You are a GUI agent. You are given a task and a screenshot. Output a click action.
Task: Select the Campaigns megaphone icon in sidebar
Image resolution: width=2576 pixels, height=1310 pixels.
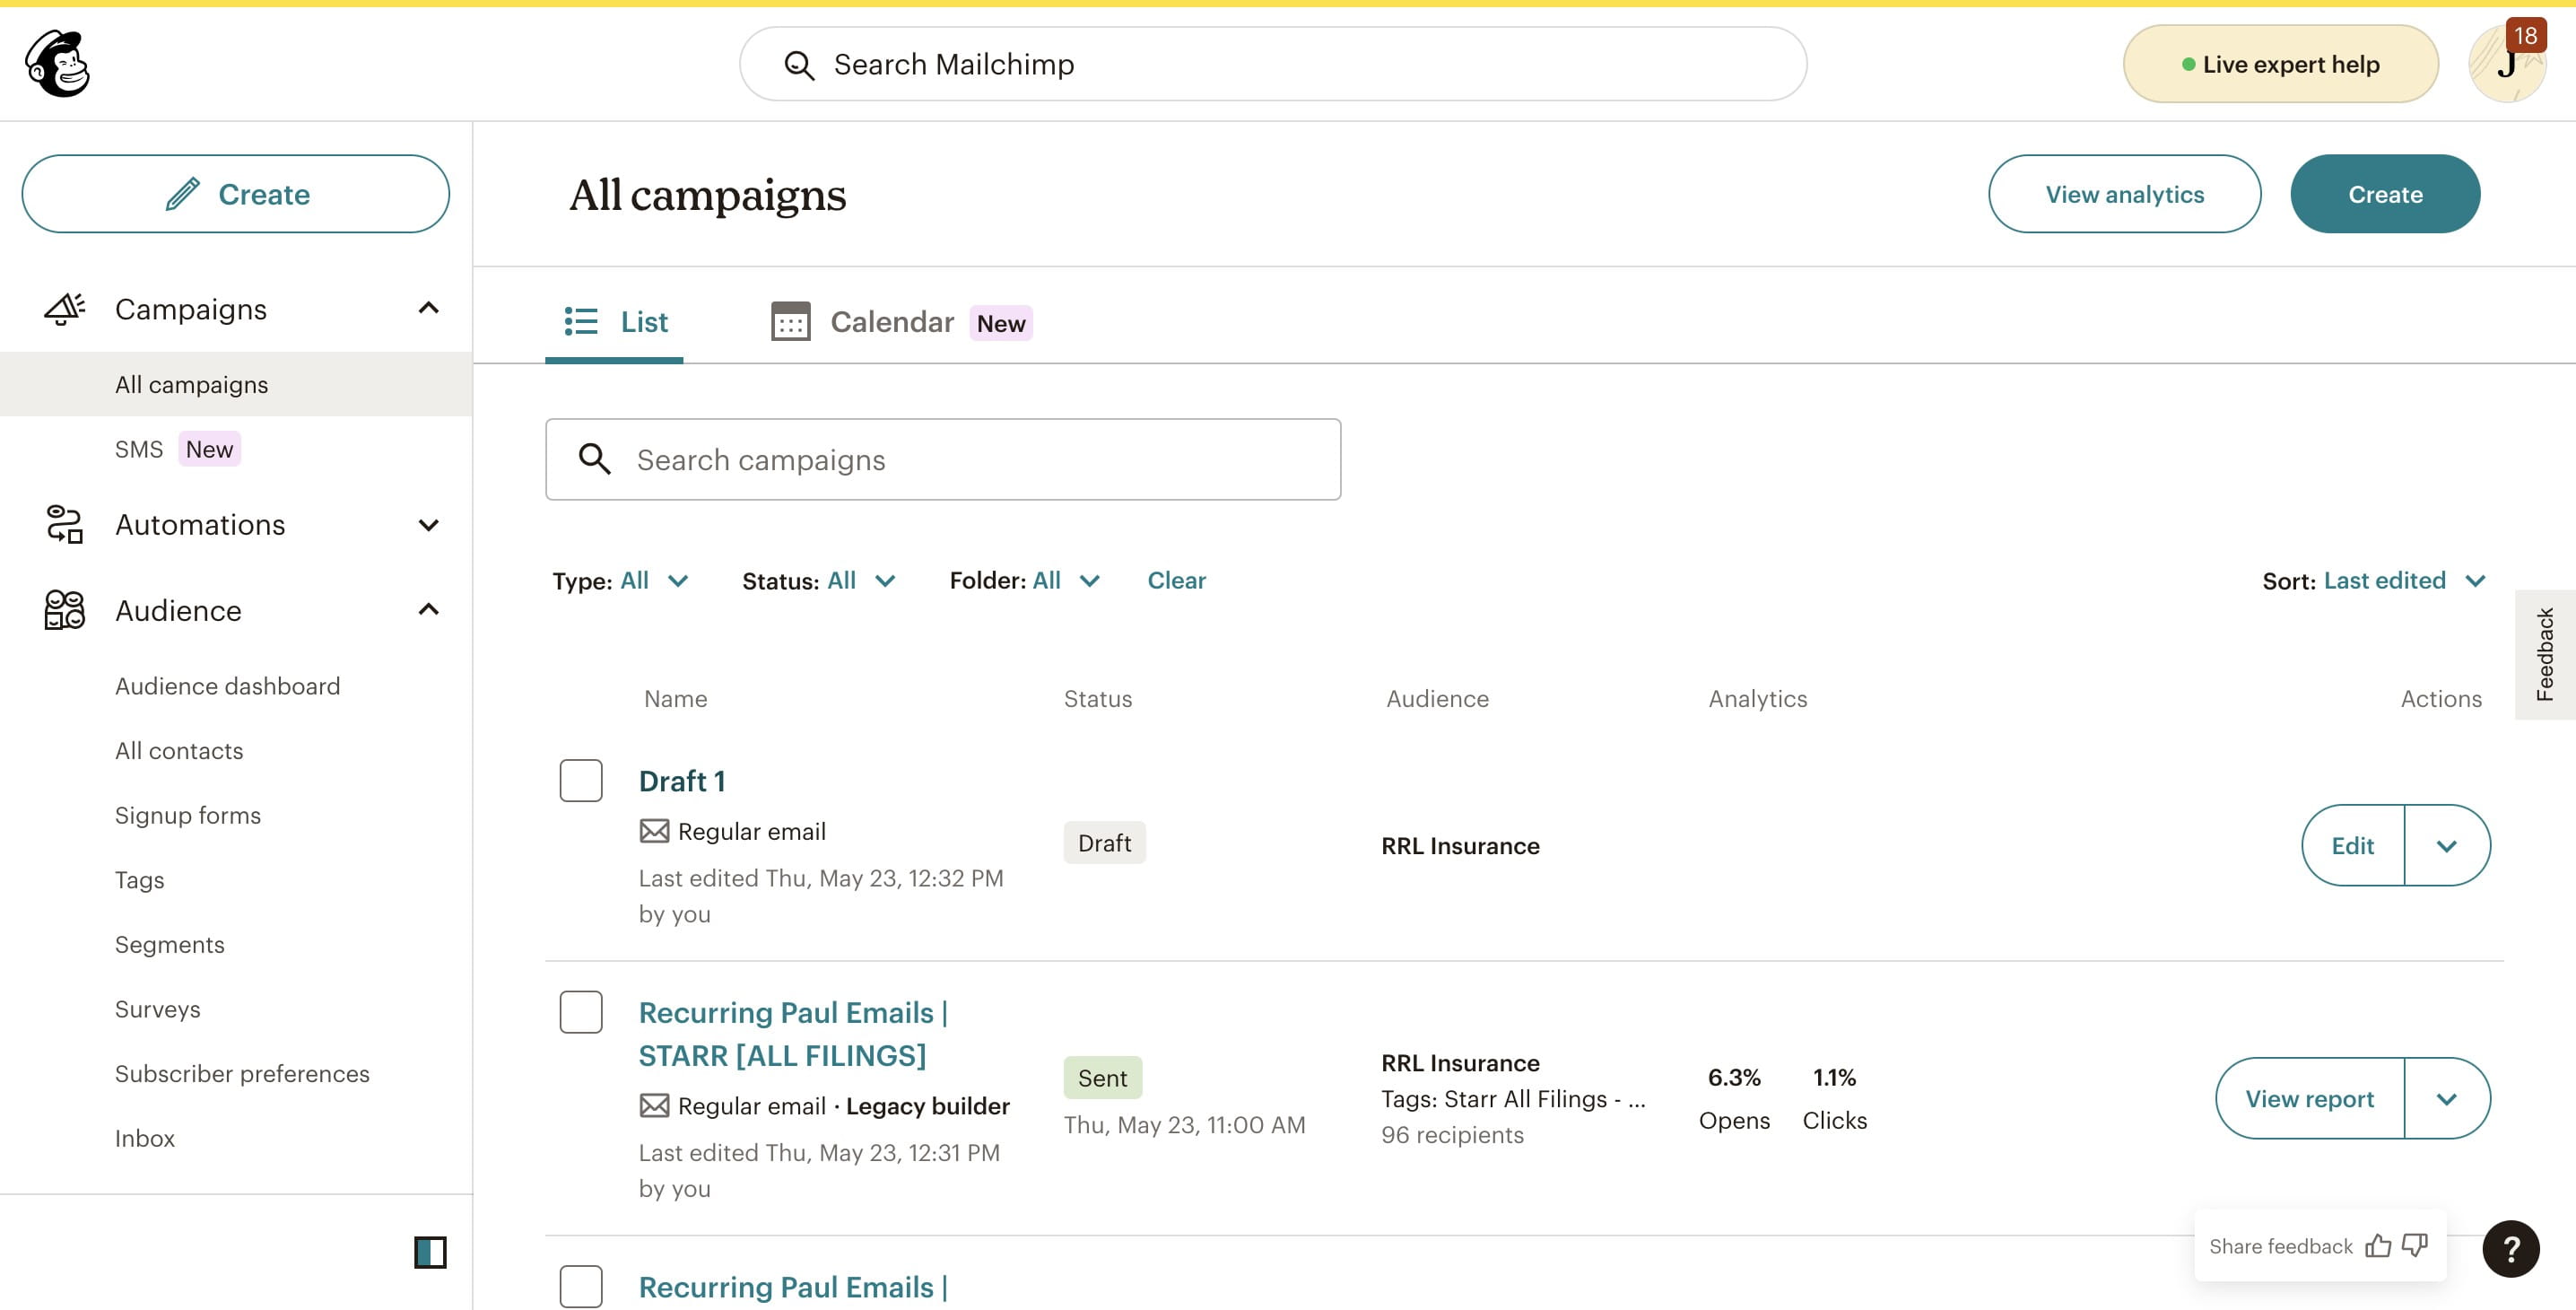tap(62, 308)
